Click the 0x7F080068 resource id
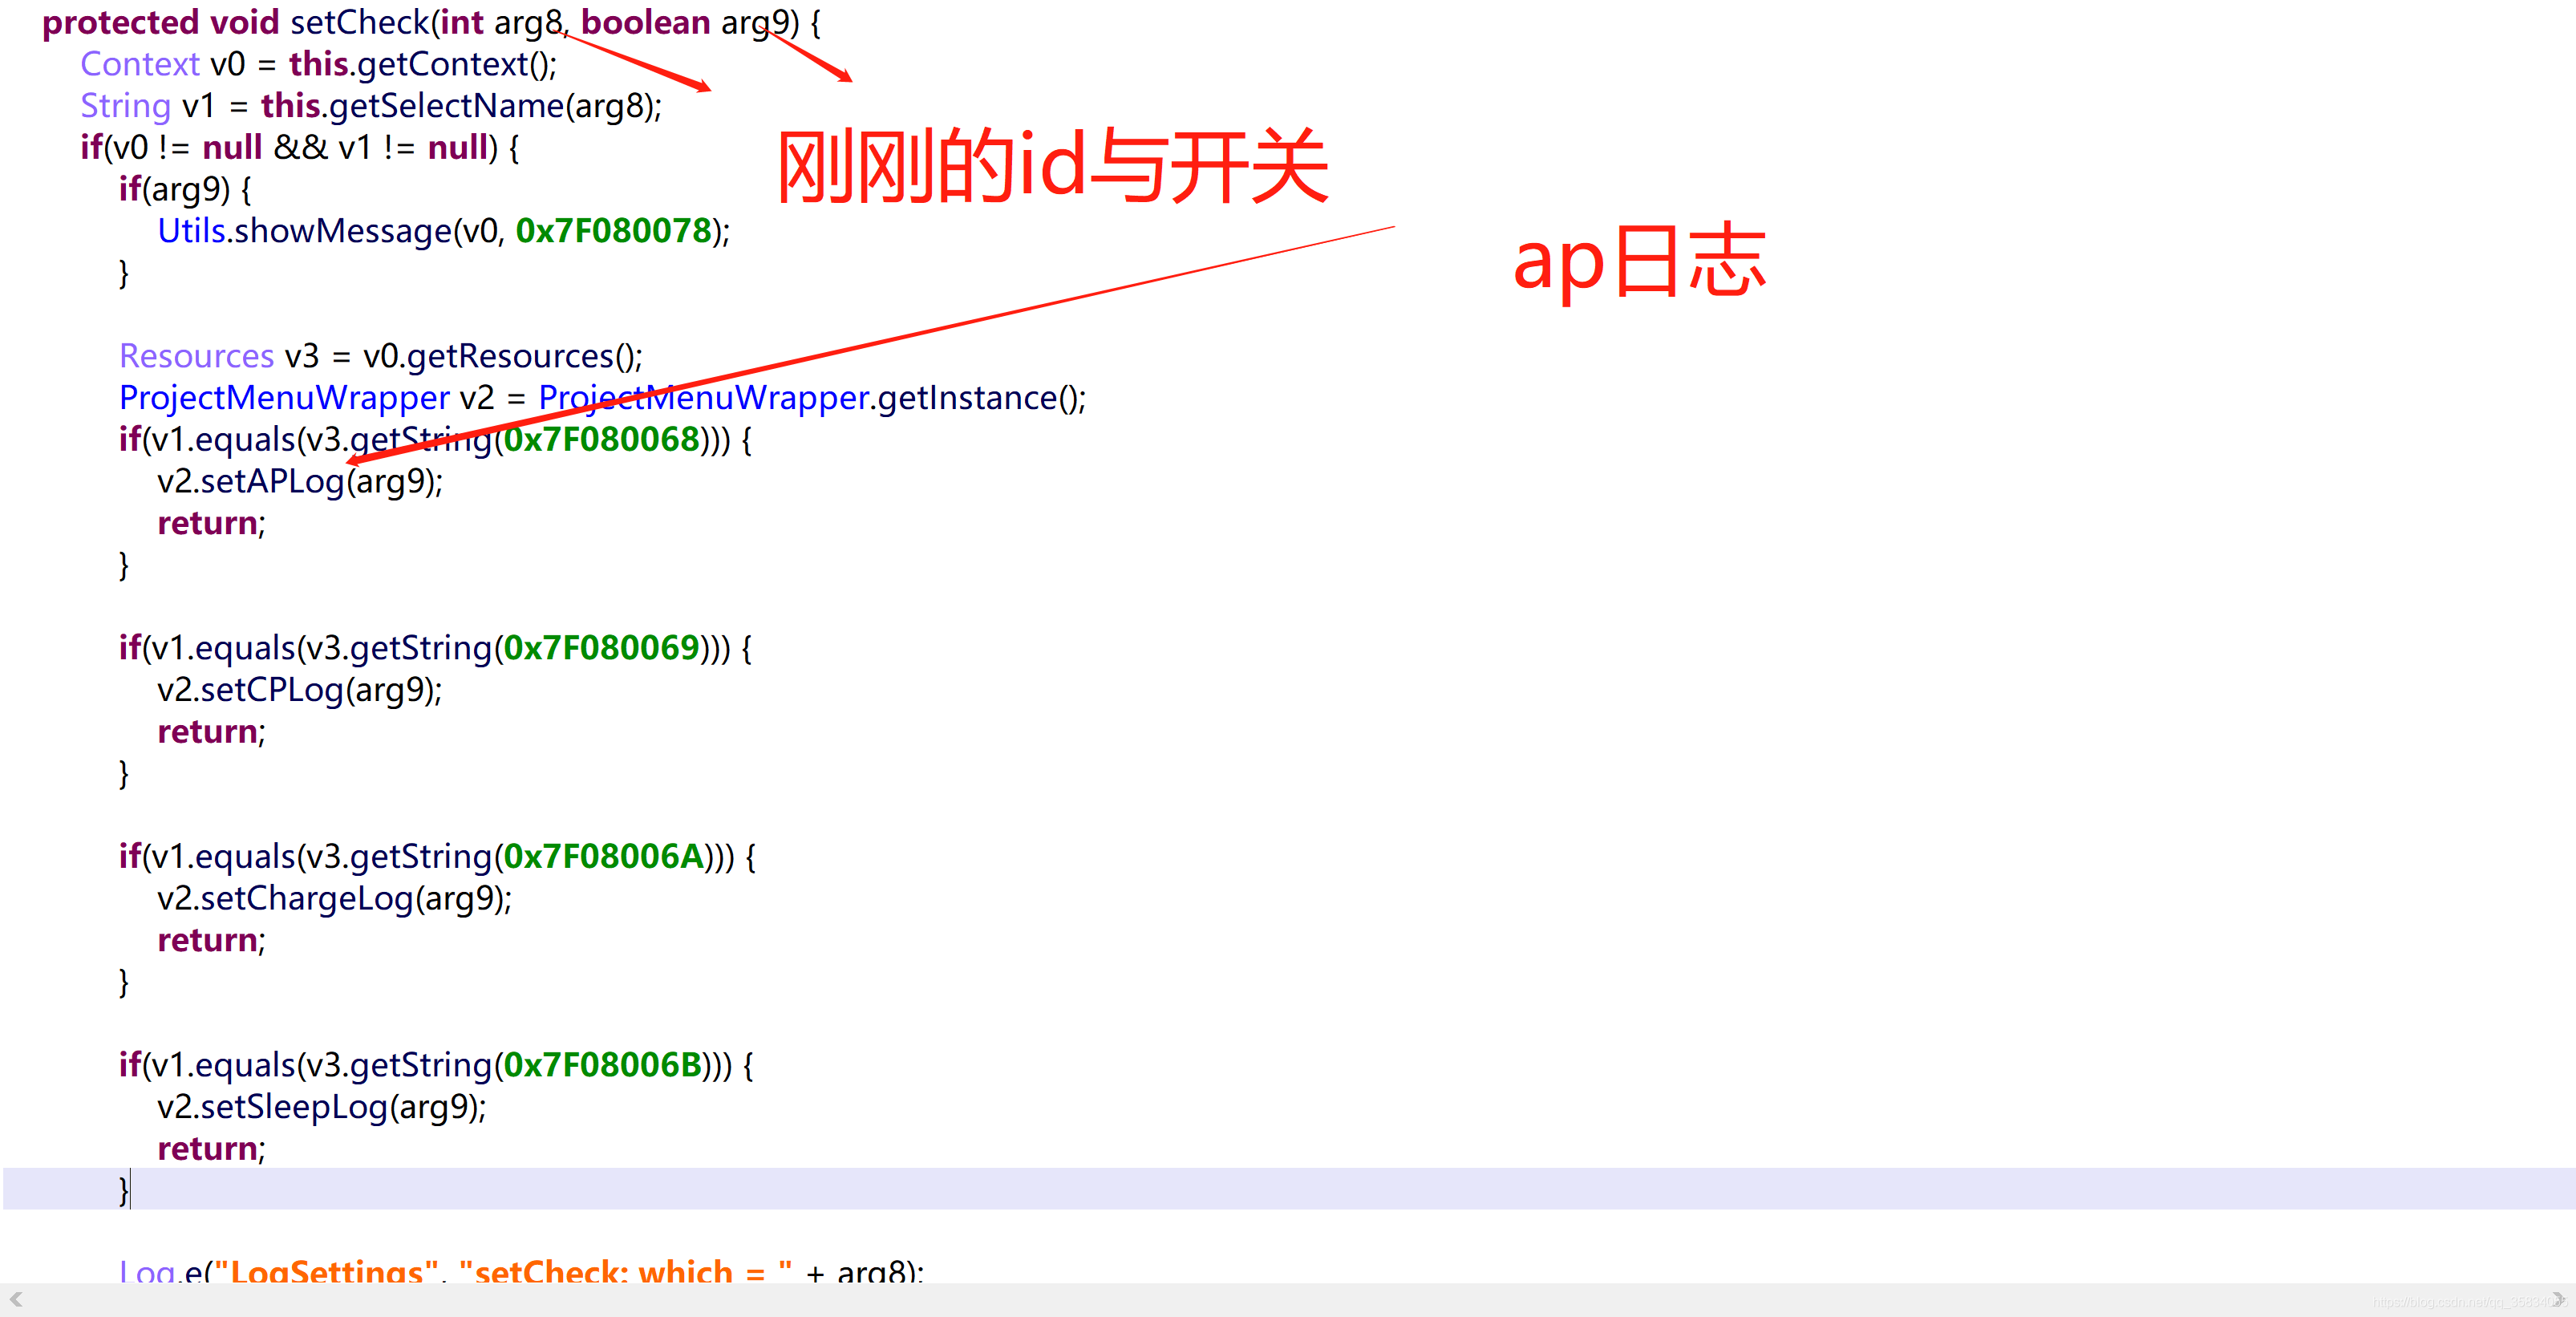 601,439
